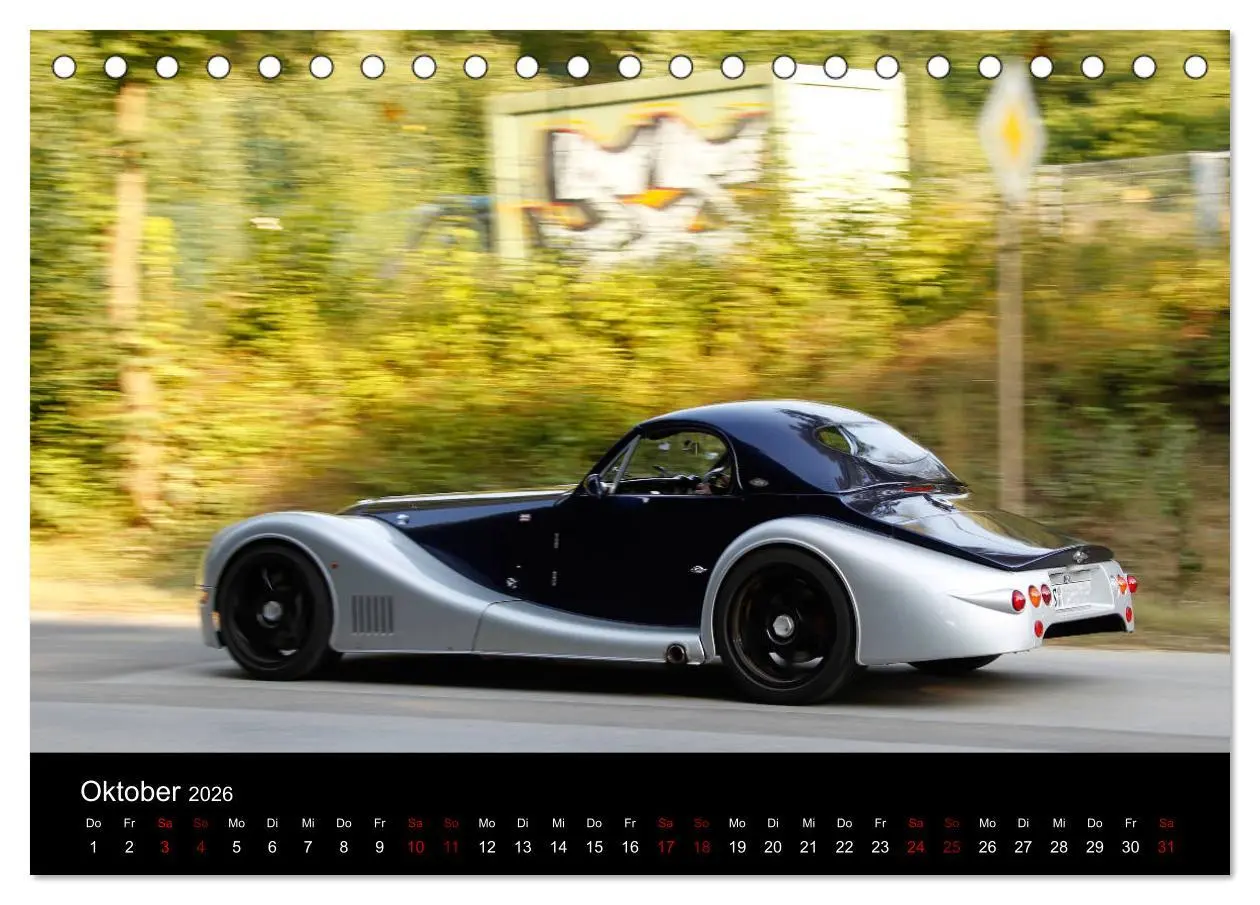This screenshot has height=905, width=1260.
Task: Select red Saturday date 10
Action: (x=415, y=847)
